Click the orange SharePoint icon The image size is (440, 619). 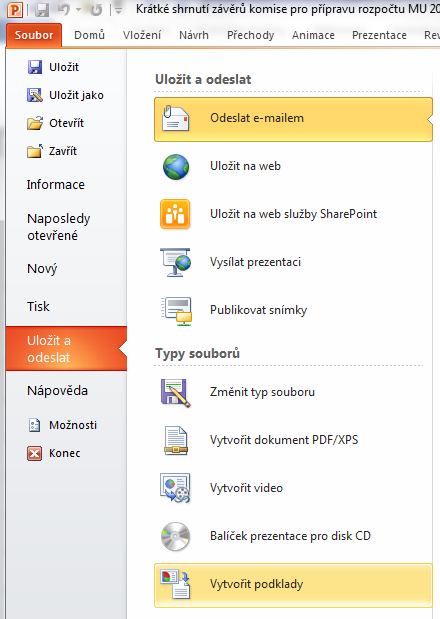pos(175,214)
